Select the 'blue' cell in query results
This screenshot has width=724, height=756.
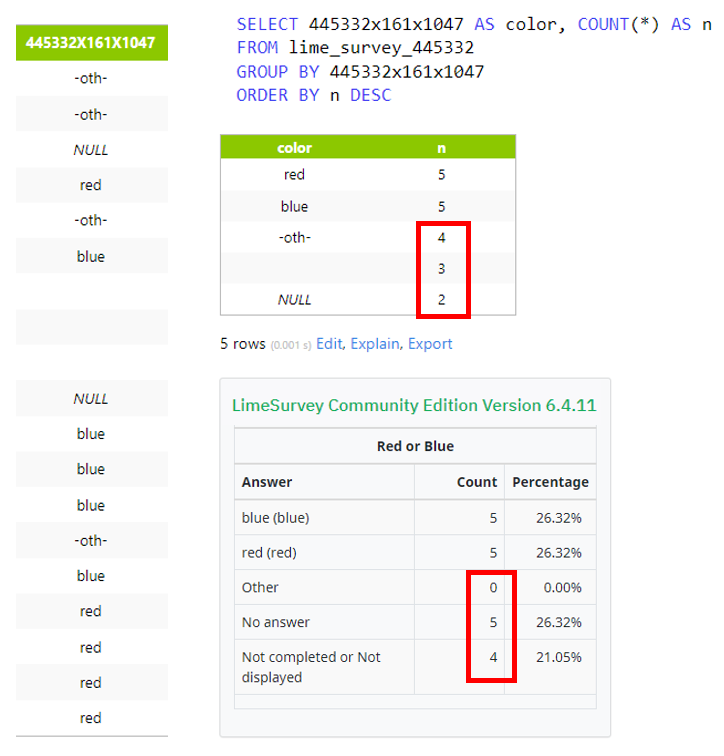pyautogui.click(x=294, y=207)
